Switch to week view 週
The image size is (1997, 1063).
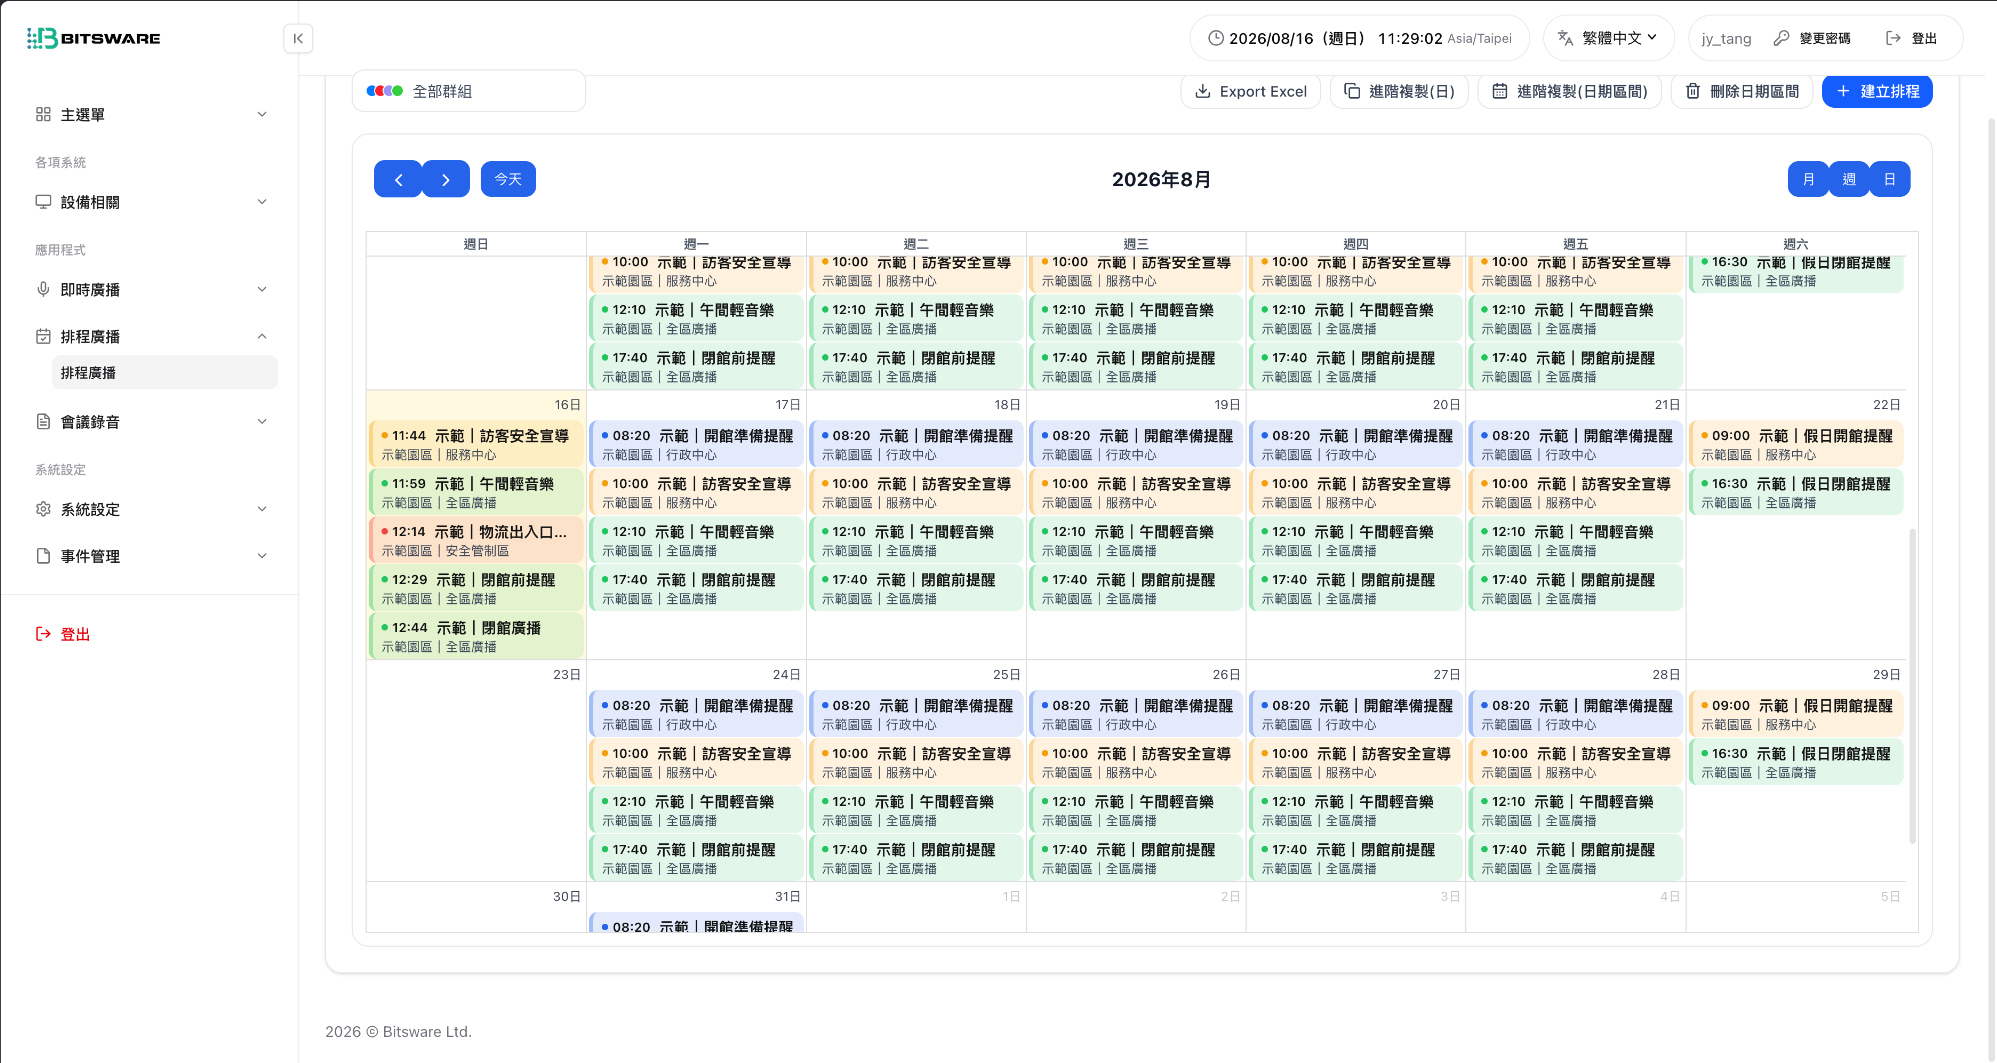coord(1849,179)
